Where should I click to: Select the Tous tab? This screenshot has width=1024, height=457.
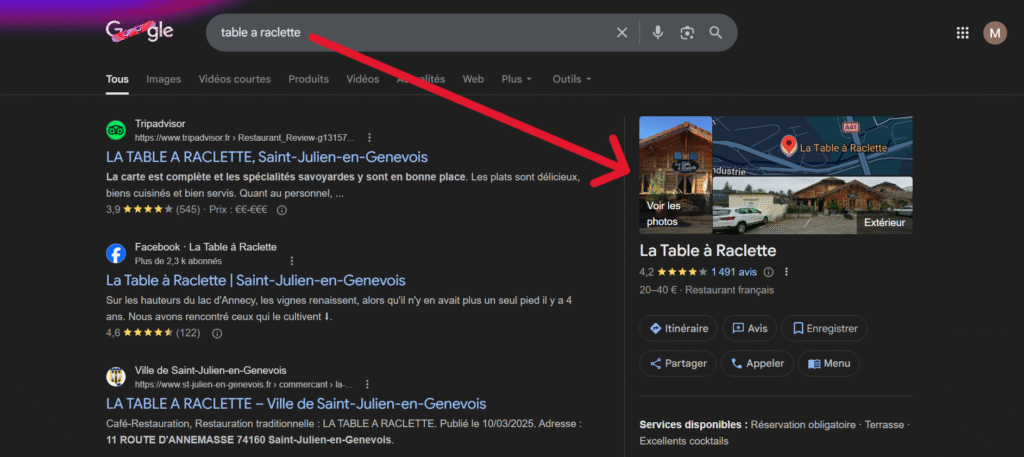(117, 79)
